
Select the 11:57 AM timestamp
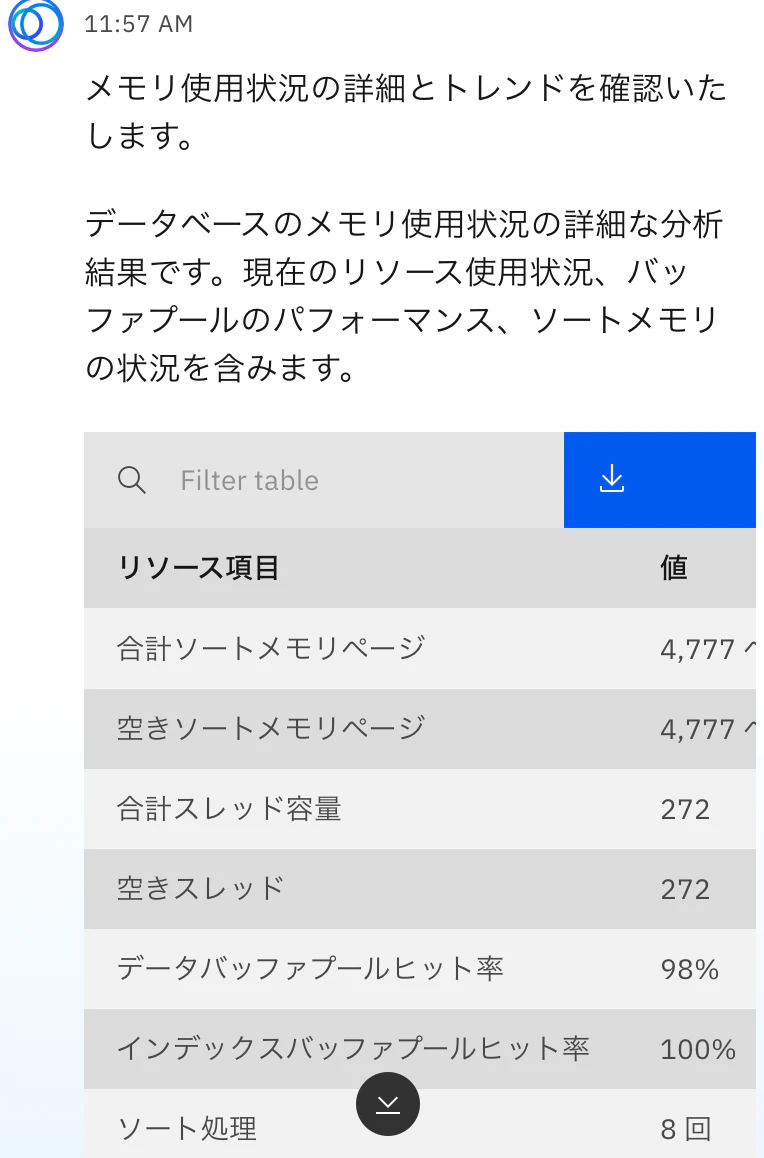point(141,25)
